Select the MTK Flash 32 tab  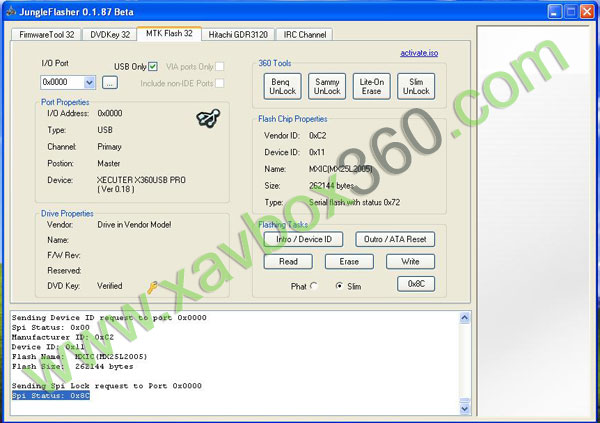(169, 34)
